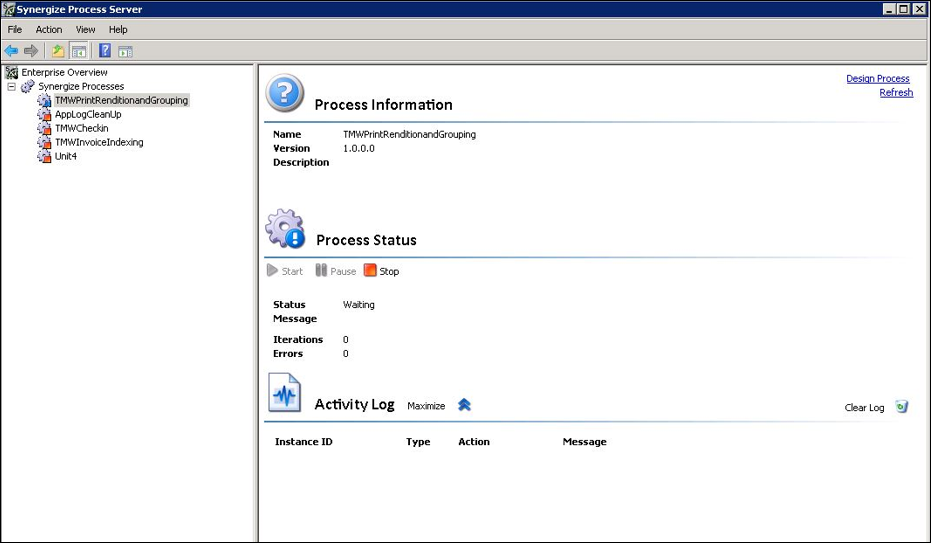Select the Unit4 process
Viewport: 931px width, 543px height.
66,156
